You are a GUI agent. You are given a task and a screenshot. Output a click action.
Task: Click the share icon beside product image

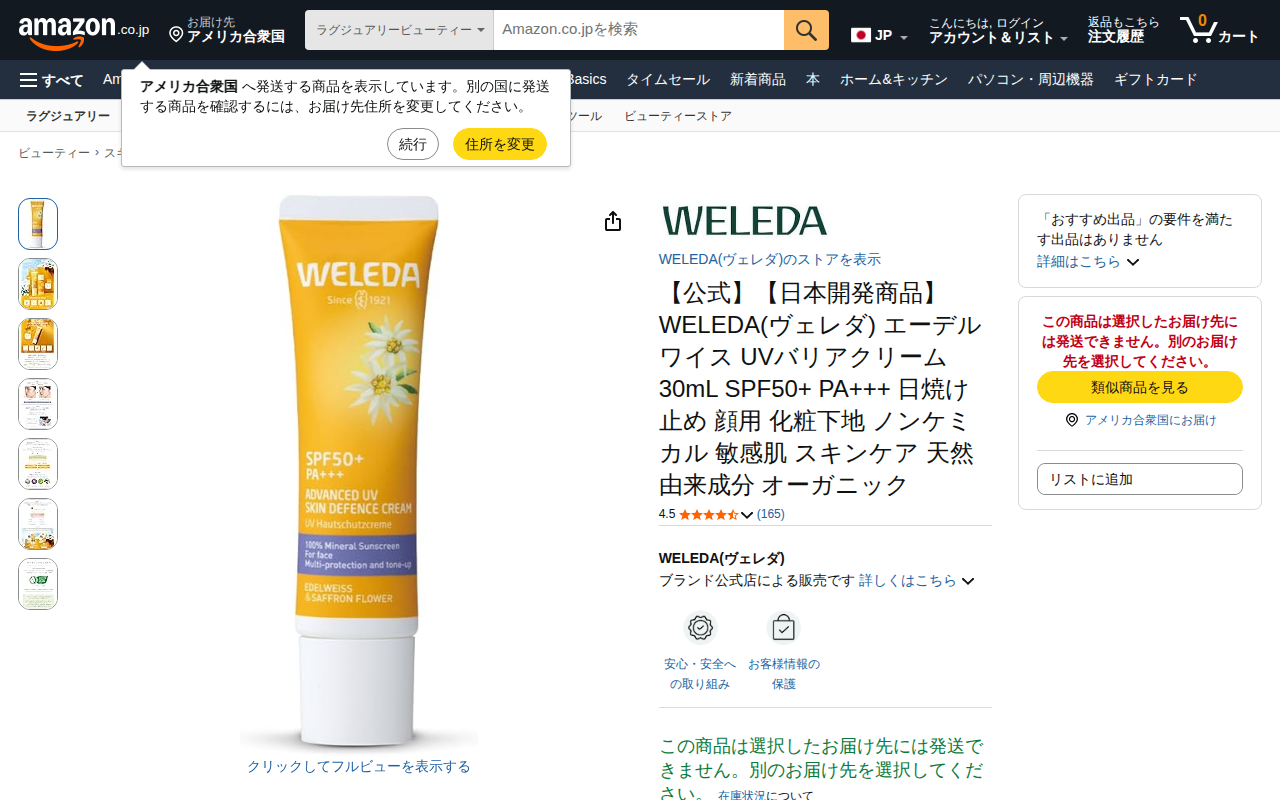tap(613, 222)
